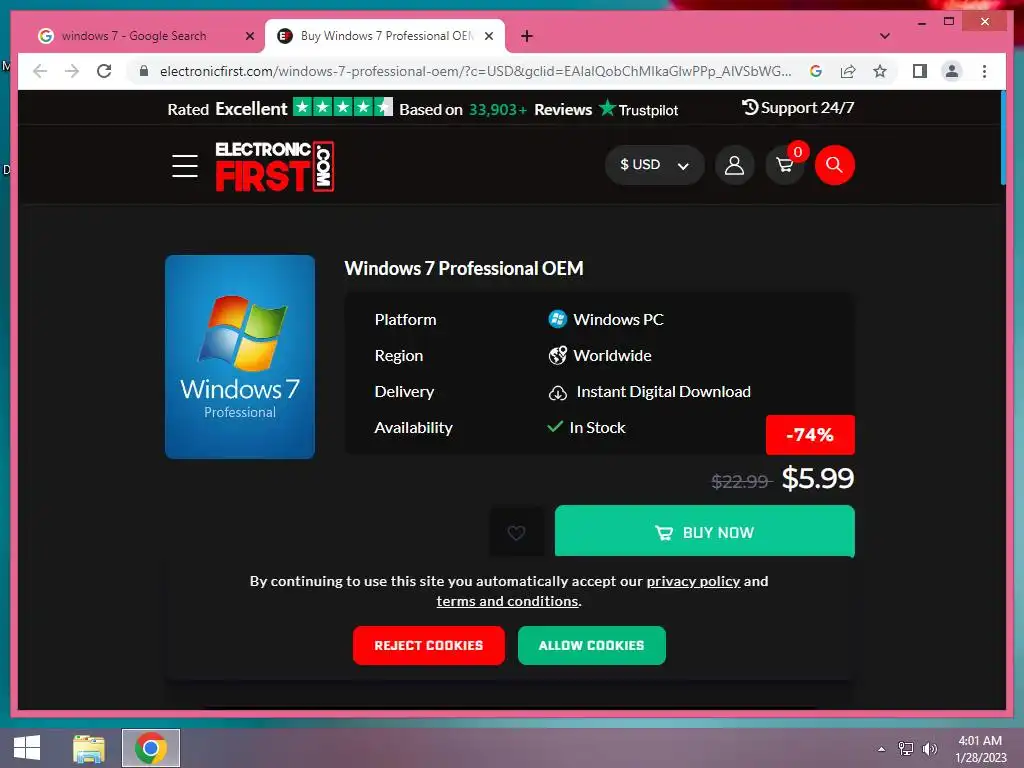Toggle the Chrome side panel
The width and height of the screenshot is (1024, 768).
pos(920,71)
